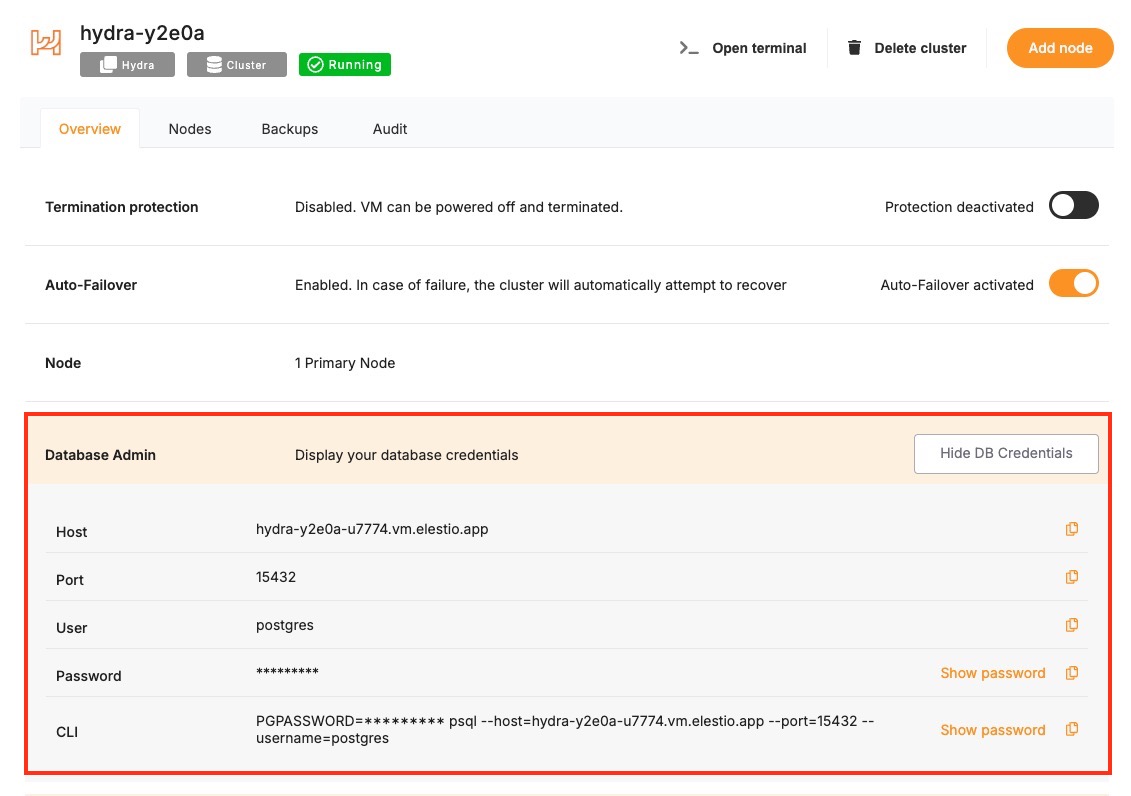Image resolution: width=1131 pixels, height=796 pixels.
Task: Copy the Password field icon
Action: point(1071,673)
